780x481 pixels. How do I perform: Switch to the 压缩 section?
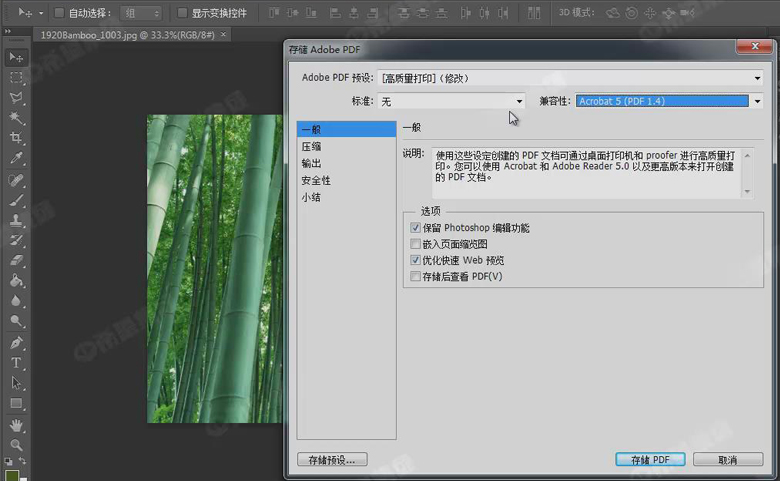coord(312,146)
